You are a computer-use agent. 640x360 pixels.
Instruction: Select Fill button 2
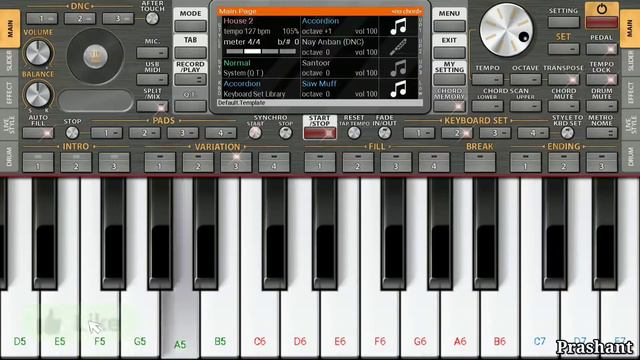pyautogui.click(x=358, y=162)
